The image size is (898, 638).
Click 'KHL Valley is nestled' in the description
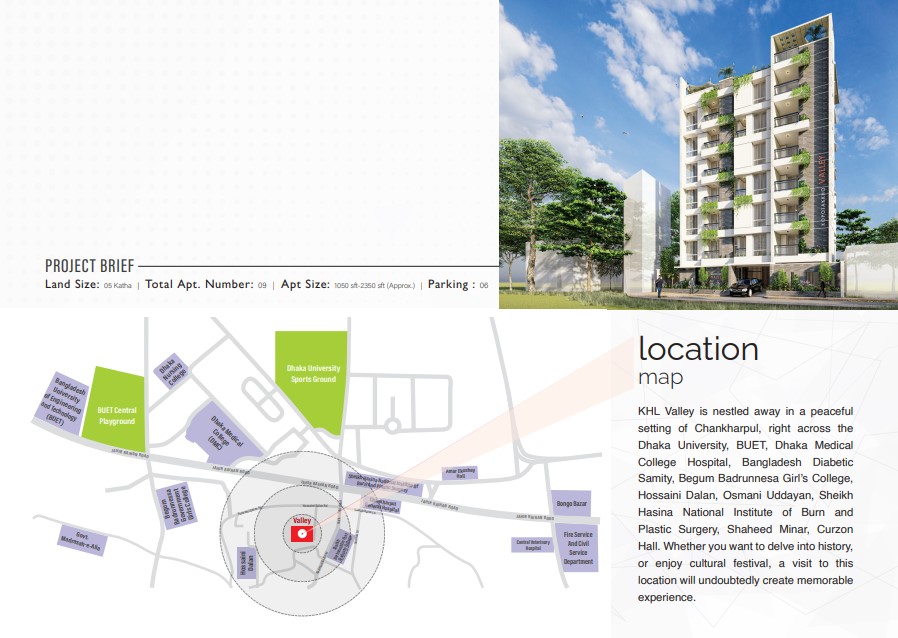tap(693, 411)
